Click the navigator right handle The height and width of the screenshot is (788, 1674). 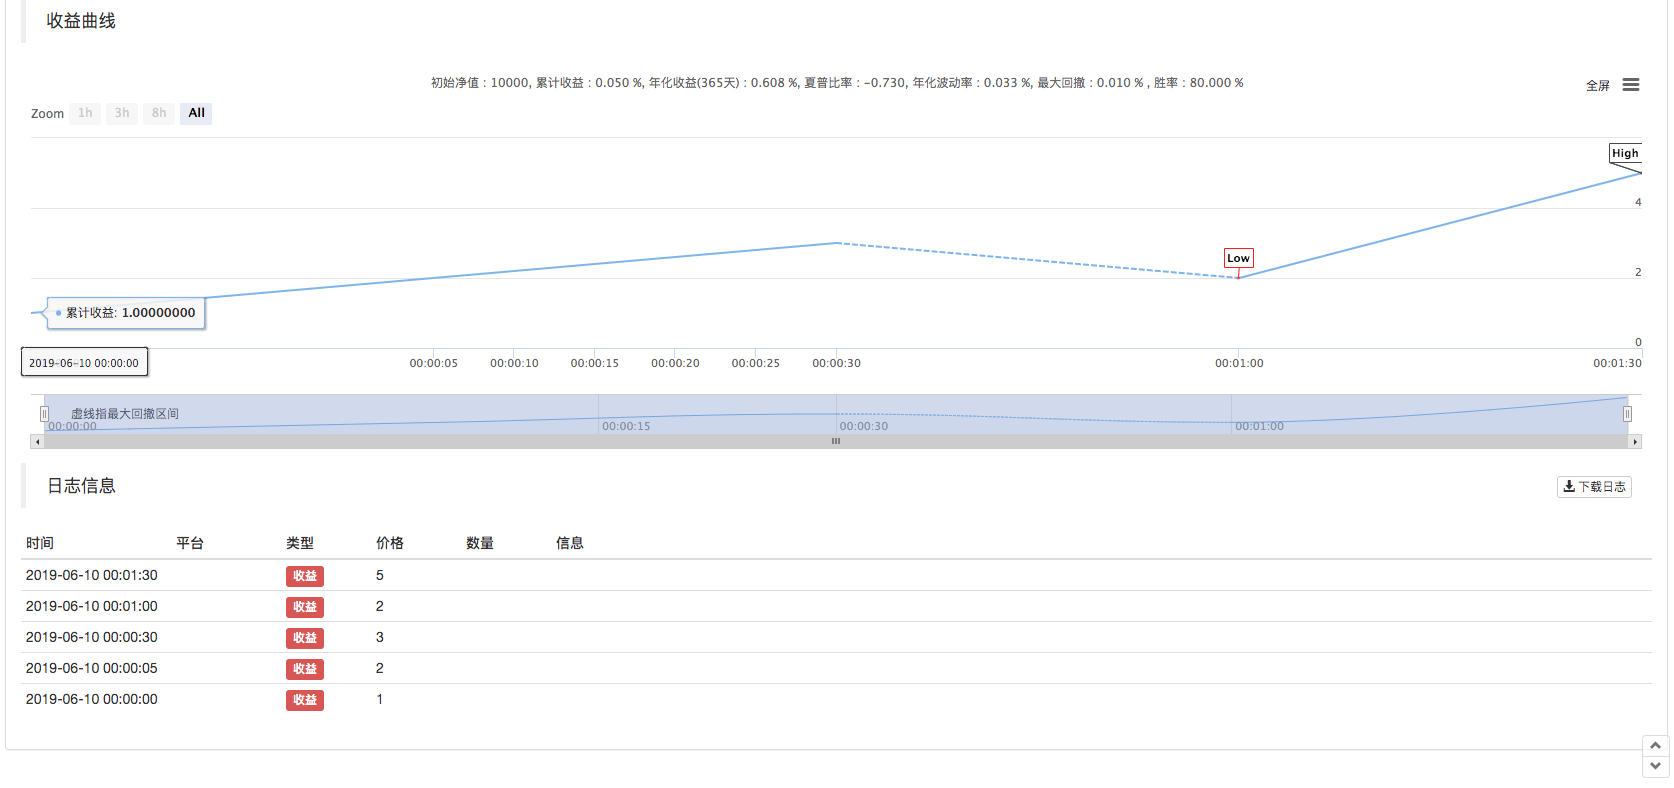(1627, 414)
